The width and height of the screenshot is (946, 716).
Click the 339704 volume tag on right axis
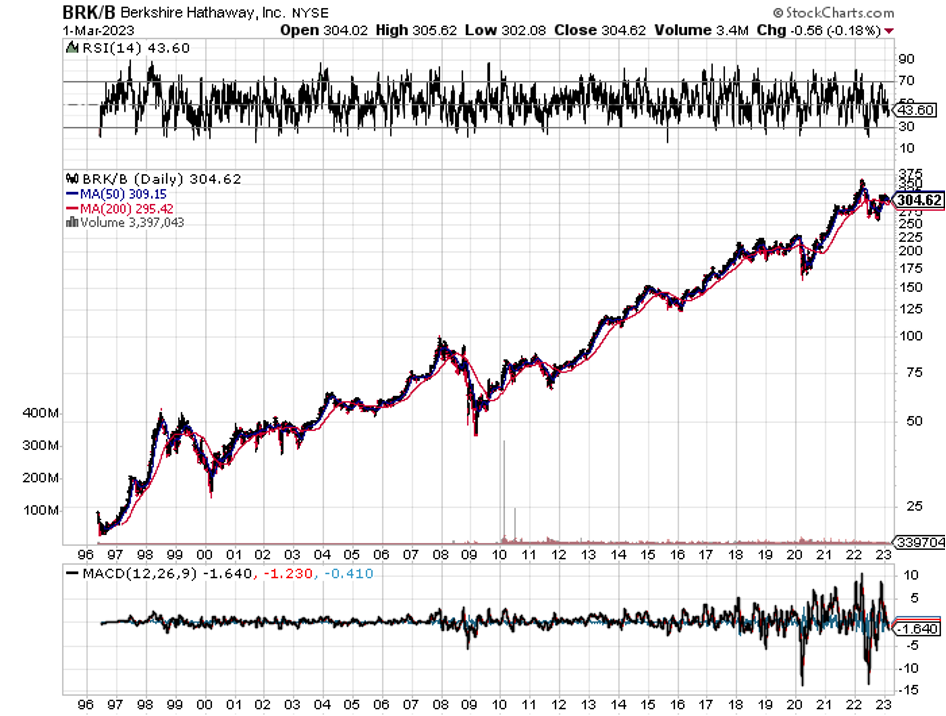920,540
